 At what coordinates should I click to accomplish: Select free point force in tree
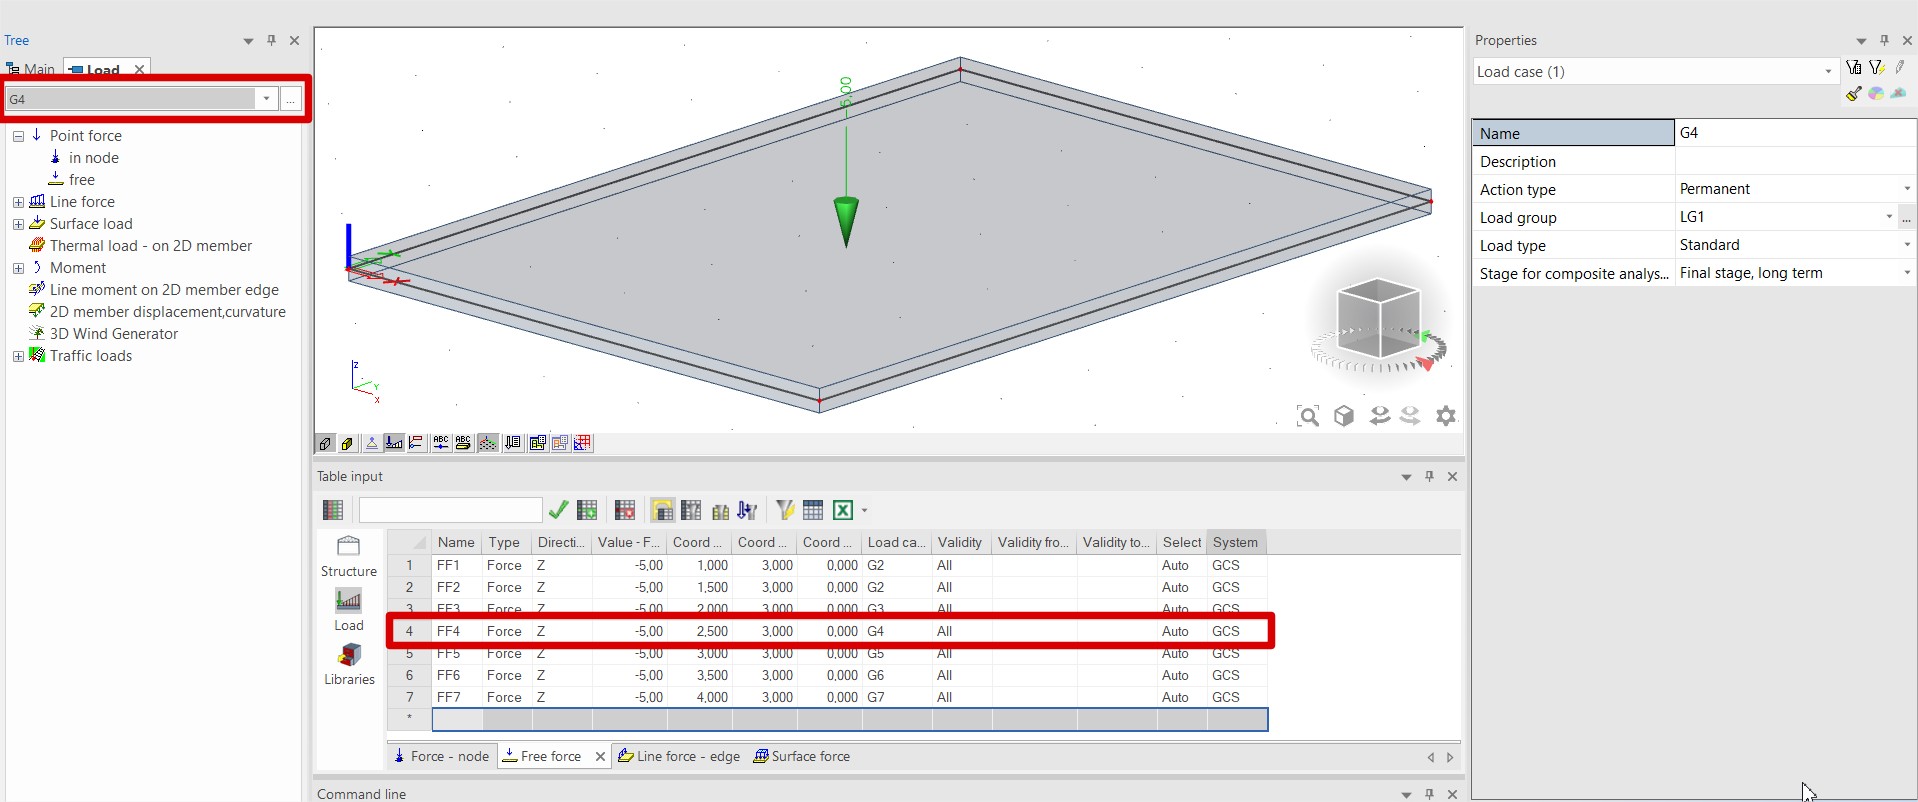[x=81, y=180]
